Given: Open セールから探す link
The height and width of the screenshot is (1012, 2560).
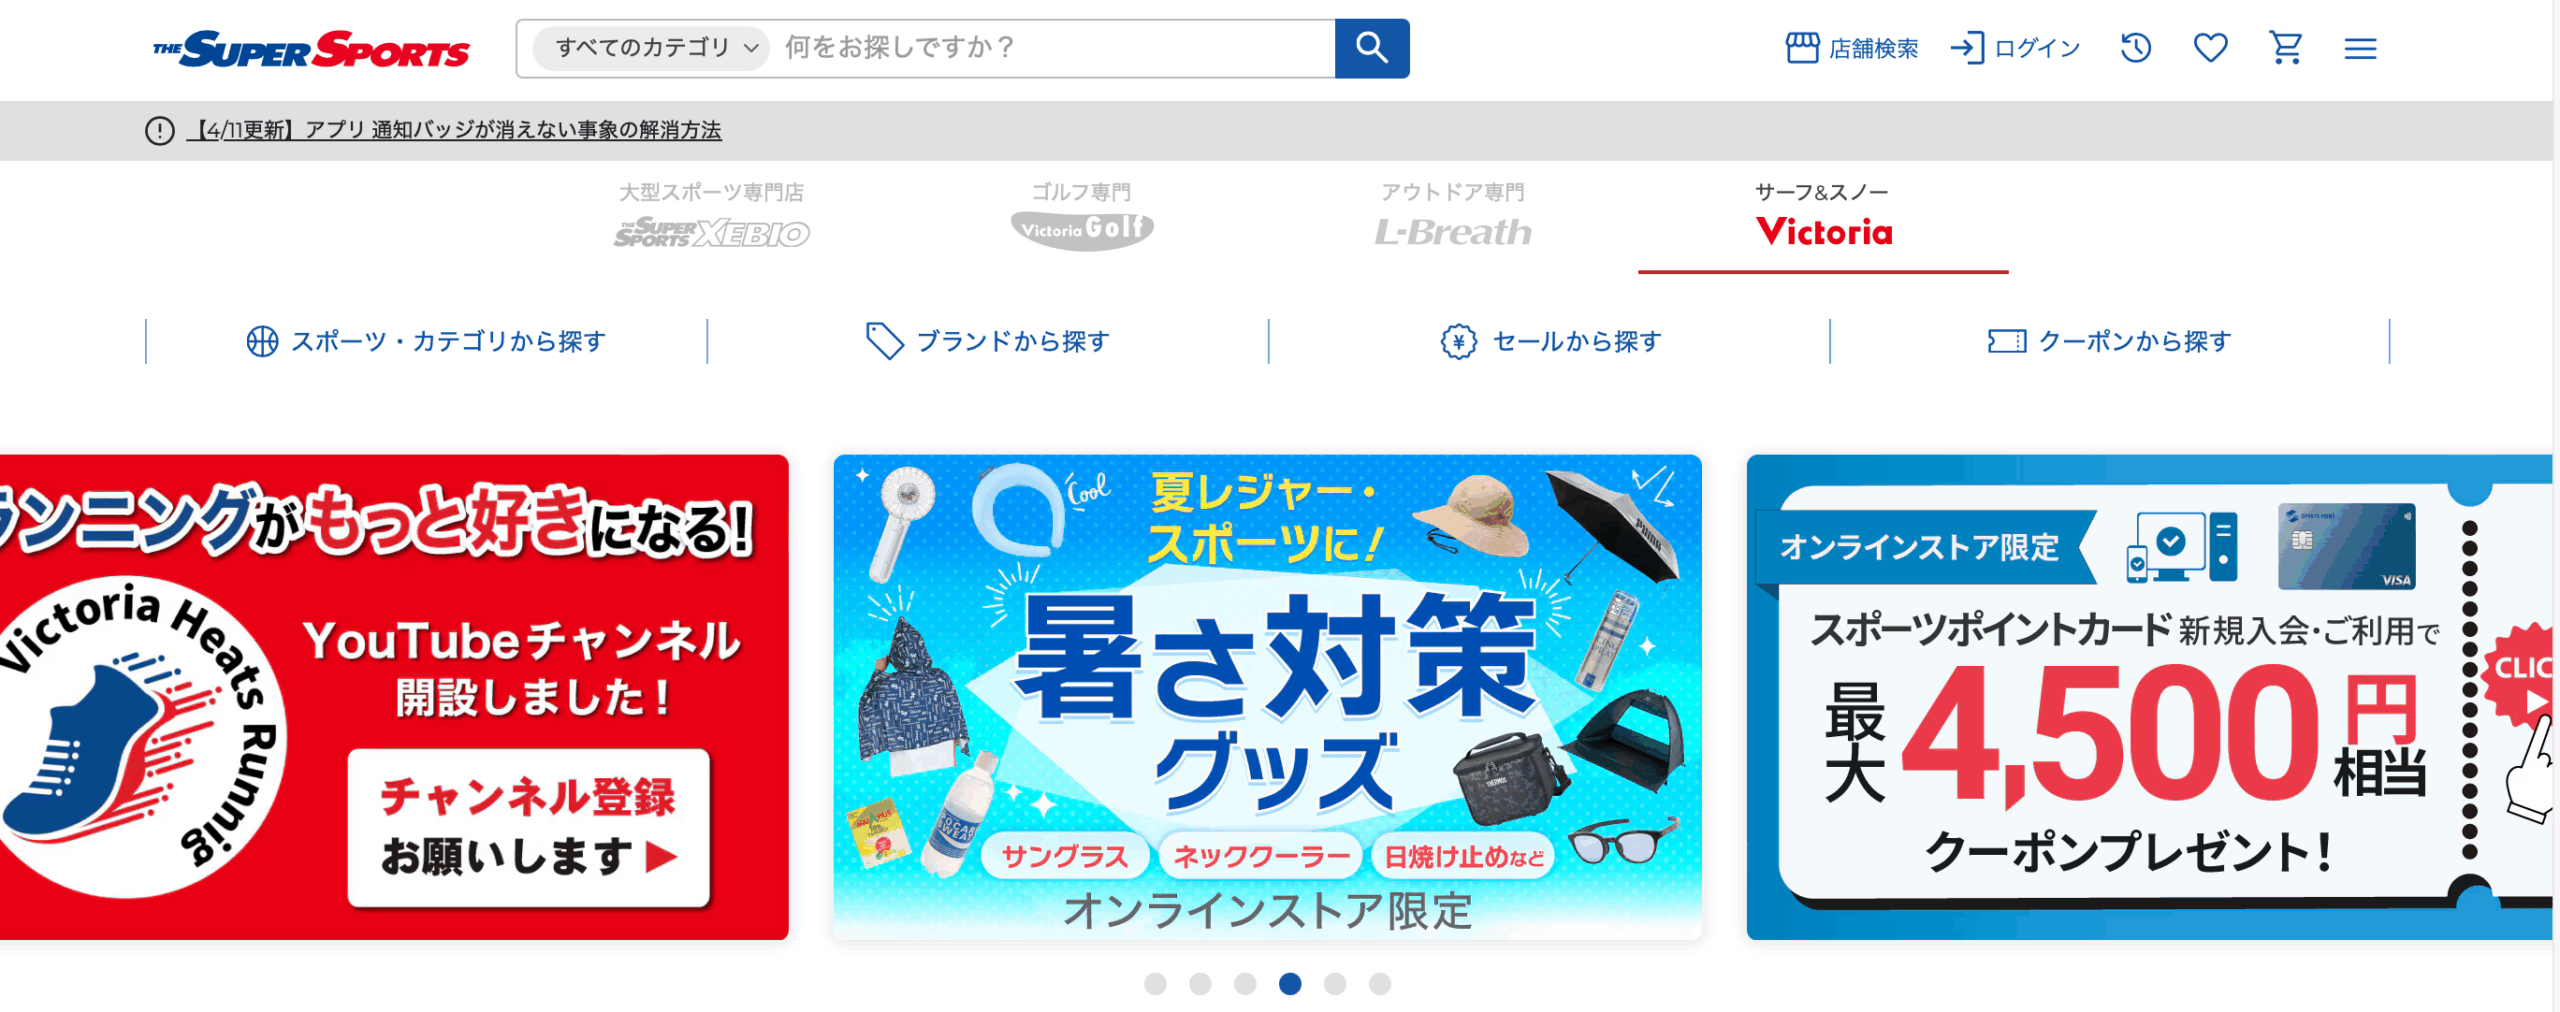Looking at the screenshot, I should (x=1550, y=342).
